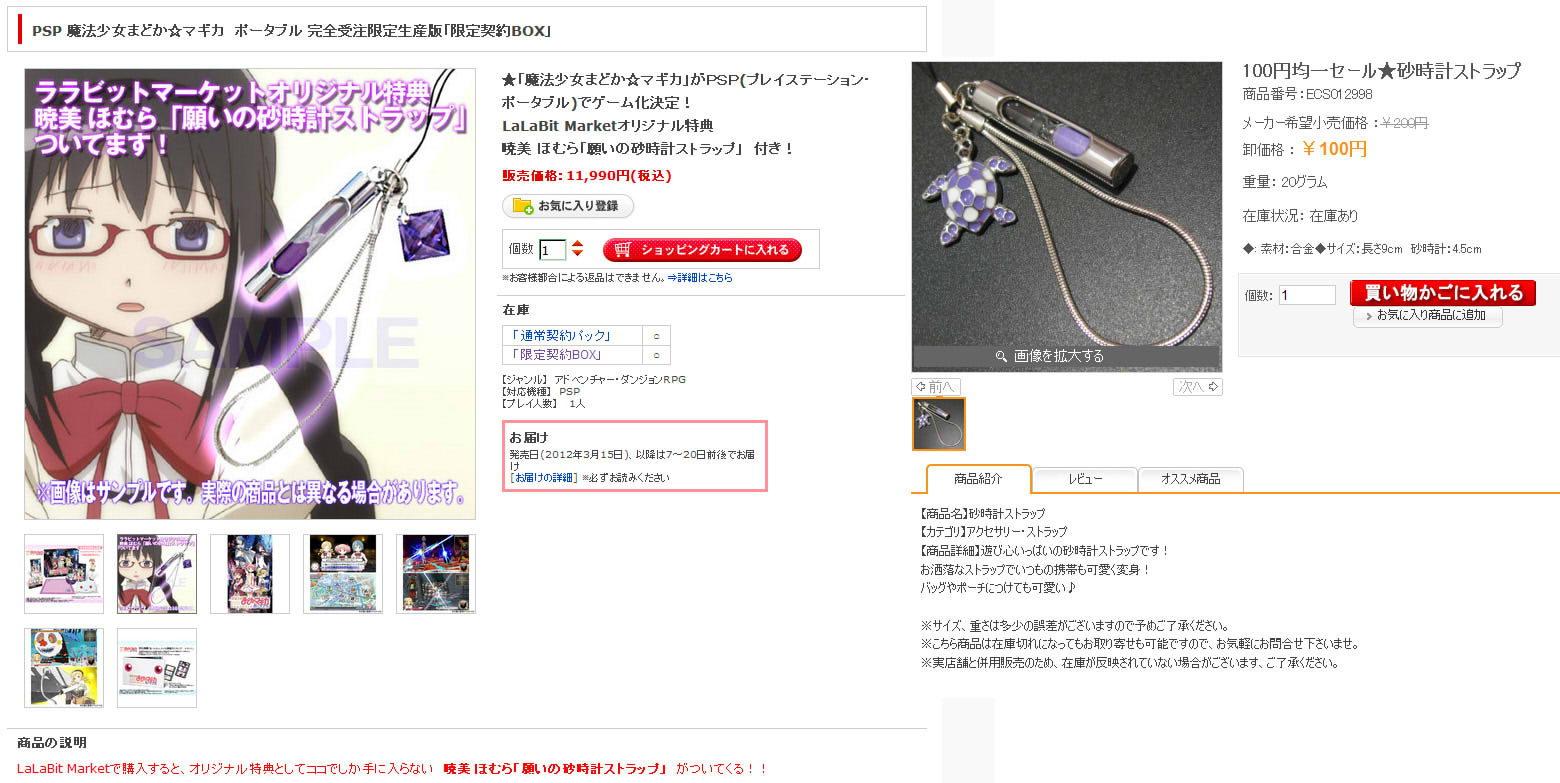
Task: Select the Homura strap sample thumbnail
Action: coord(157,574)
